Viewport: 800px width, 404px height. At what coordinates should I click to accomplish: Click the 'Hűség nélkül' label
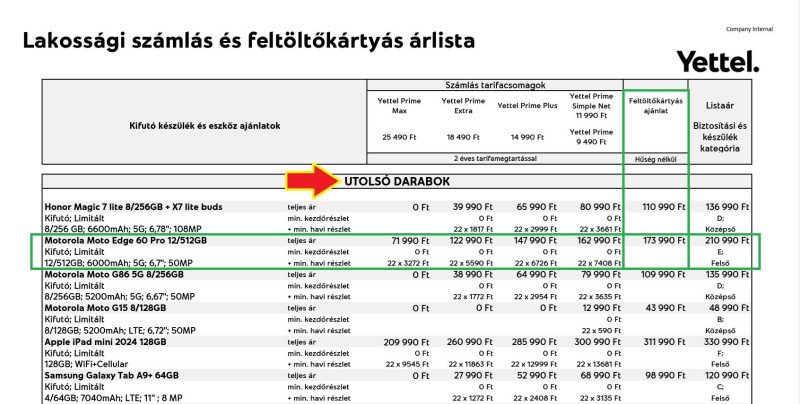pyautogui.click(x=656, y=159)
